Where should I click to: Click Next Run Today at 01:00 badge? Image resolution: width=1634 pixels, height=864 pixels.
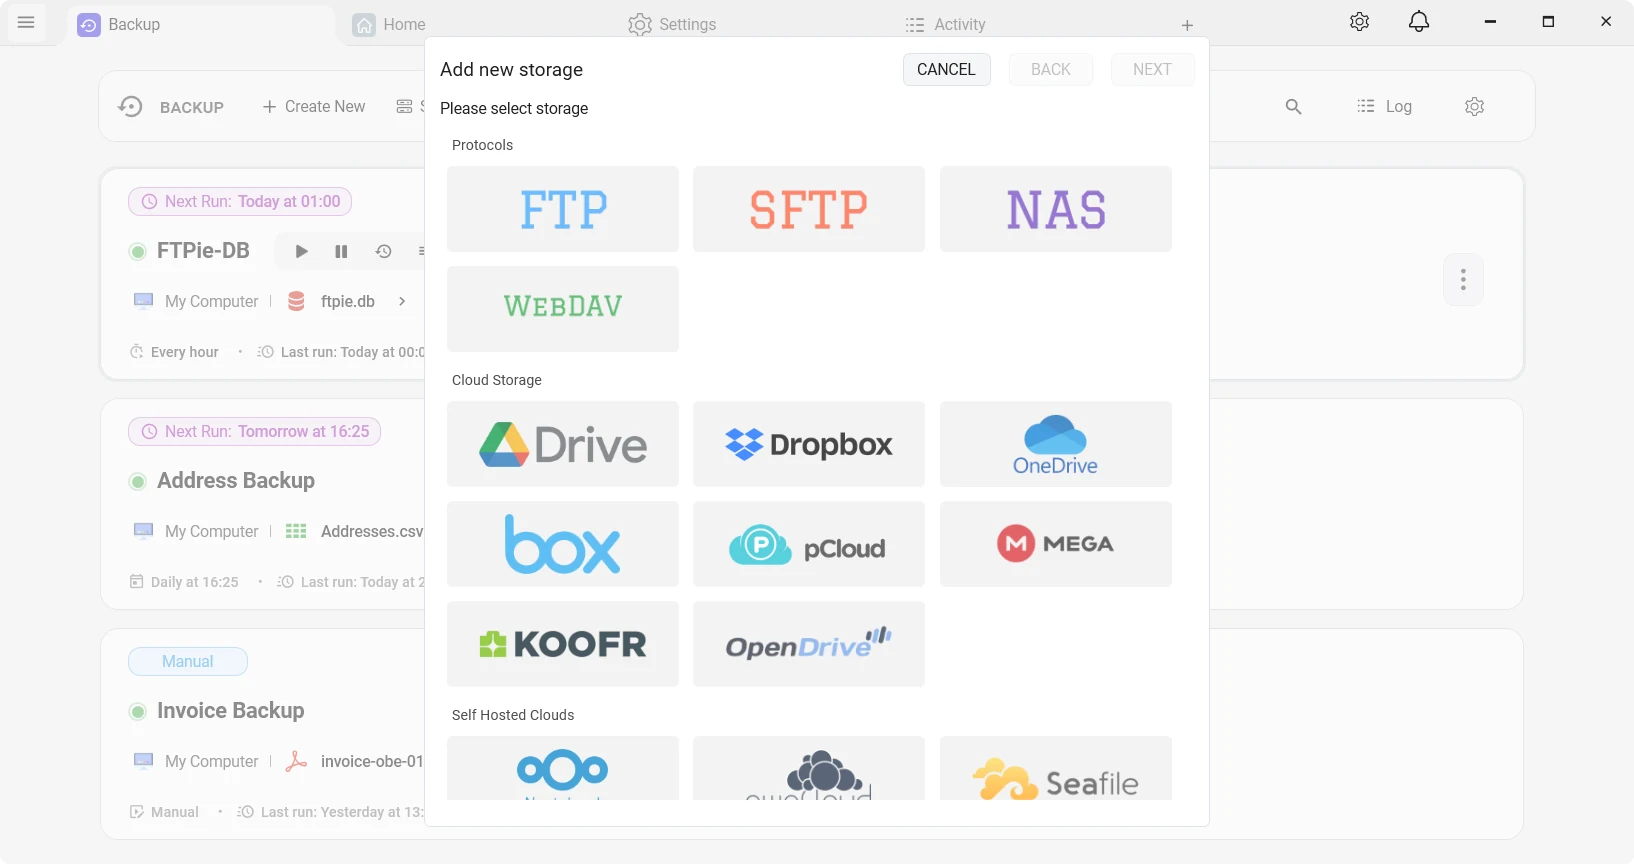click(240, 201)
